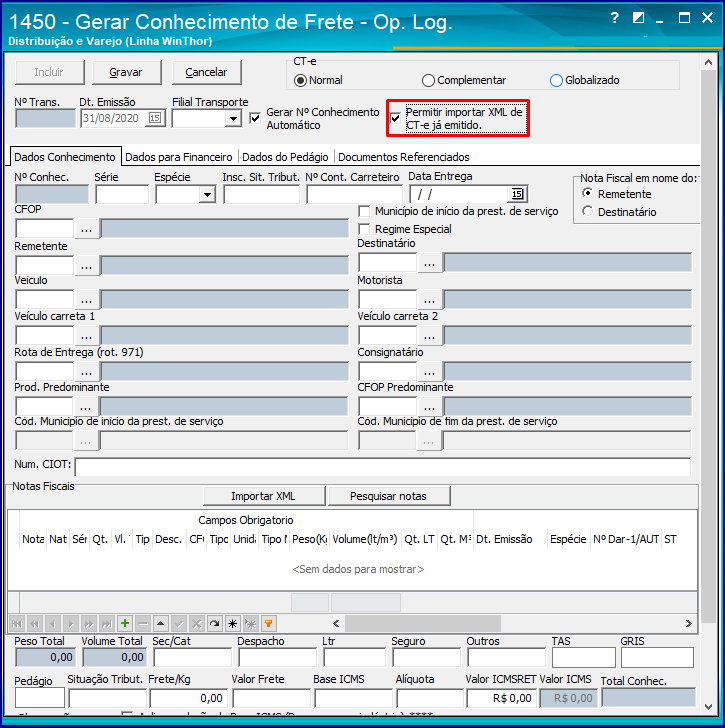The image size is (725, 728).
Task: Click into the Num. CIOT field
Action: click(x=382, y=466)
